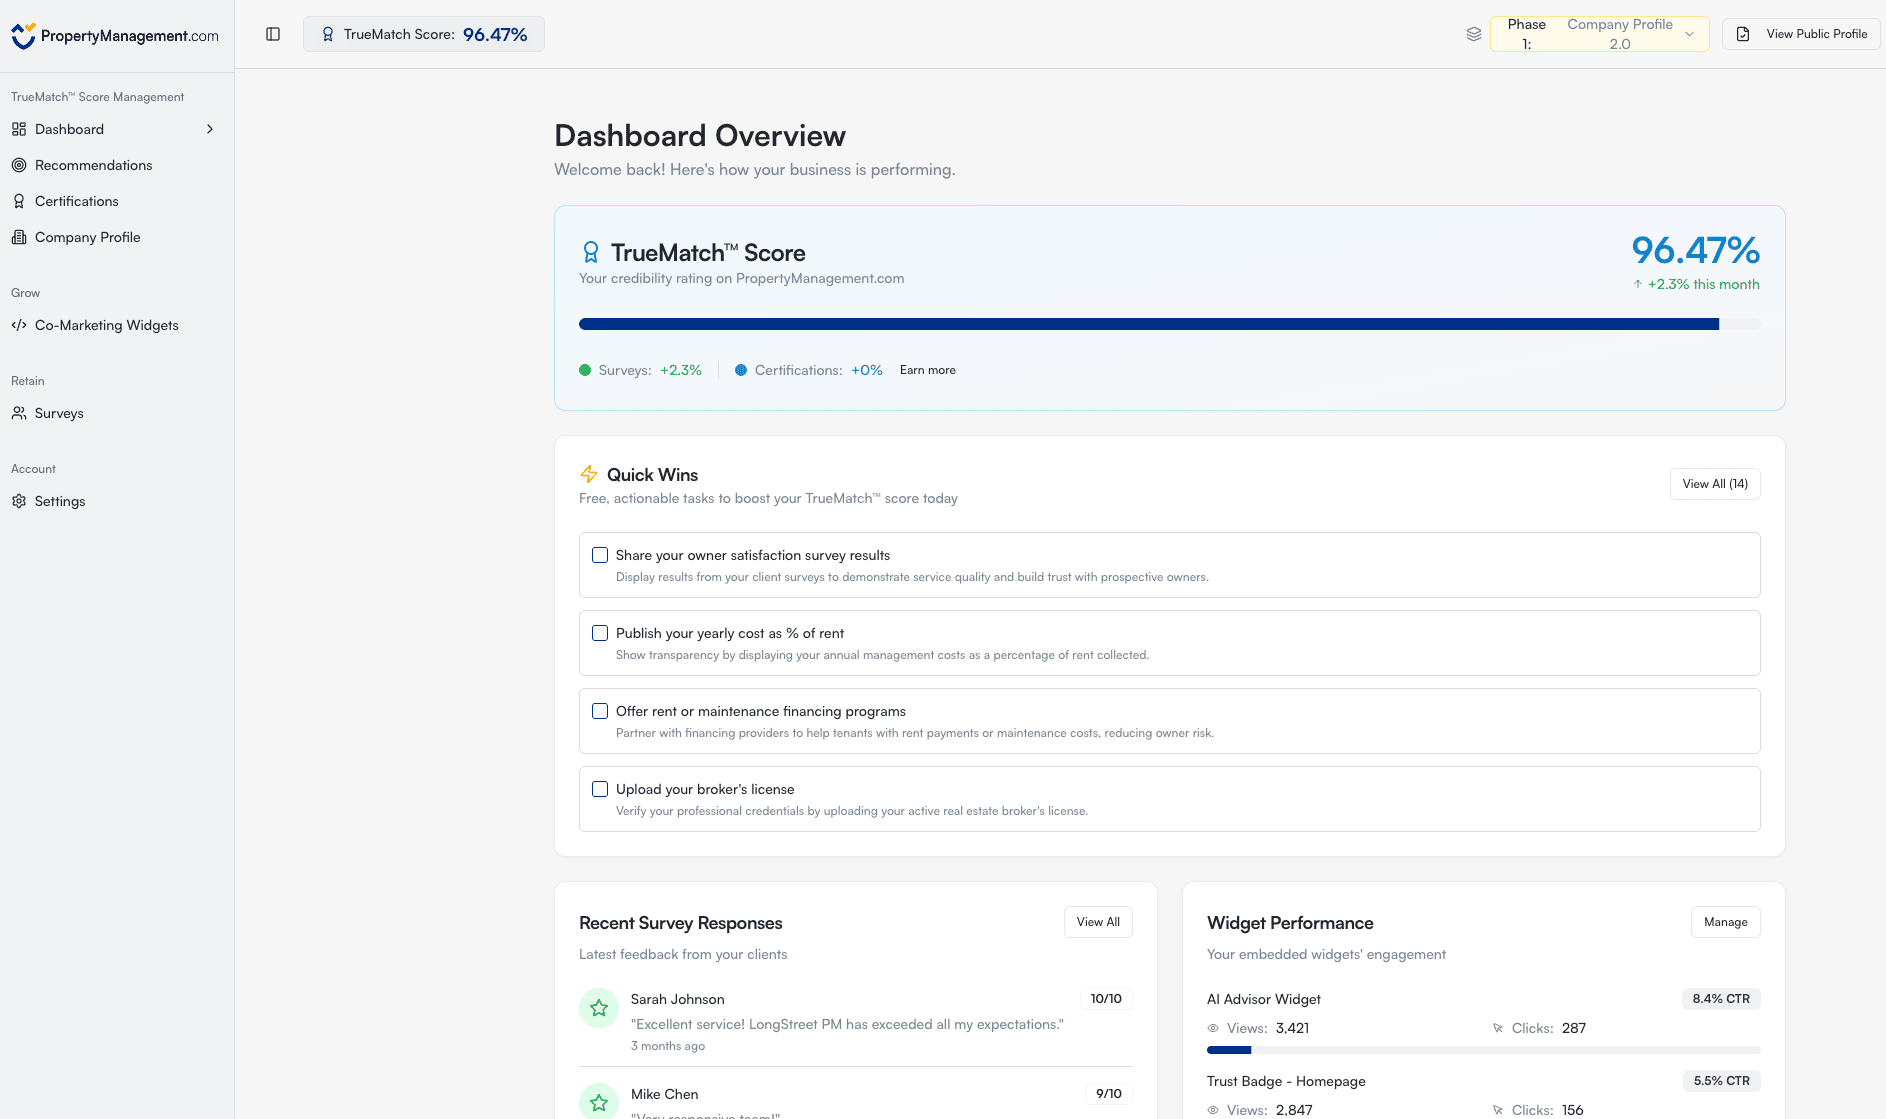Open Certifications from the sidebar
Viewport: 1886px width, 1119px height.
coord(76,201)
